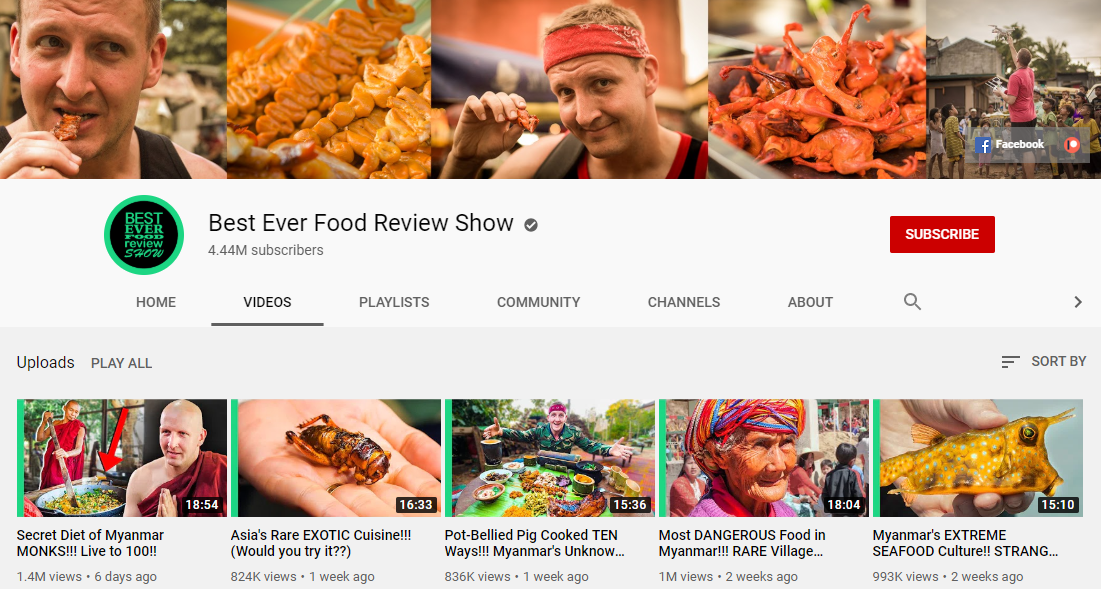
Task: Click the verified checkmark badge next to channel name
Action: coord(531,225)
